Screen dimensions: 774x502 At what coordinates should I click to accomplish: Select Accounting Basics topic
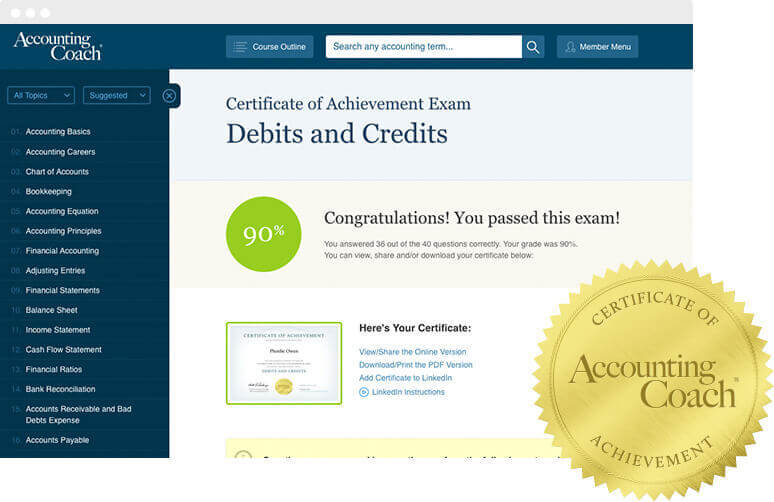pos(58,132)
